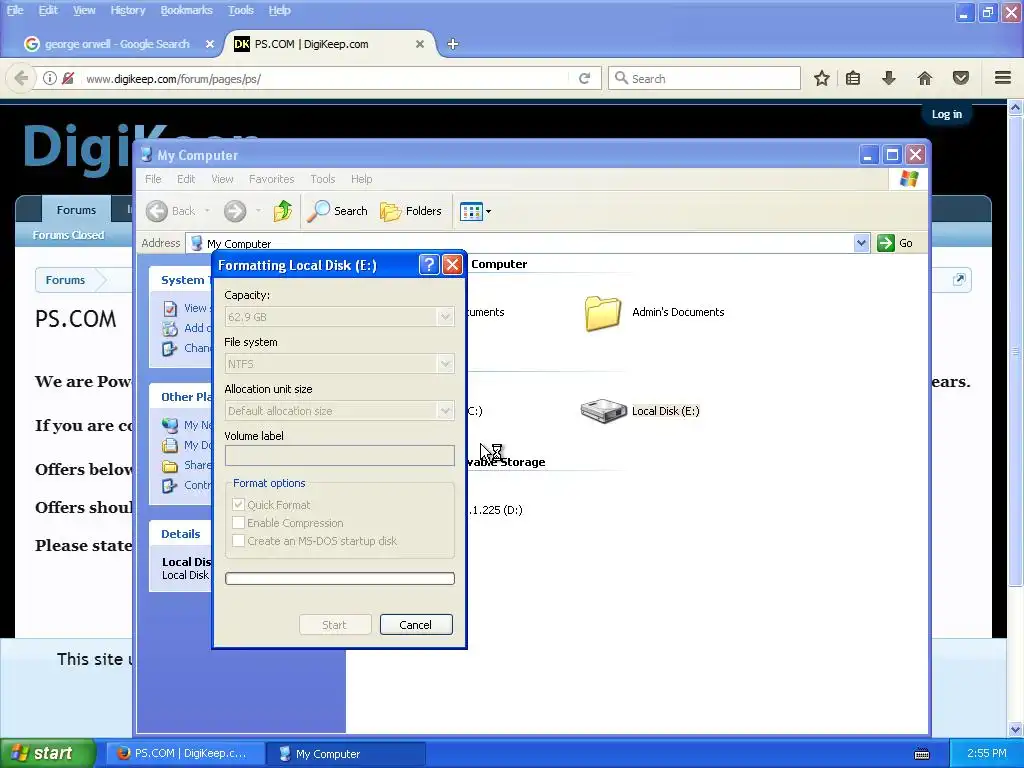This screenshot has width=1024, height=768.
Task: Click the Go button beside address bar
Action: 895,243
